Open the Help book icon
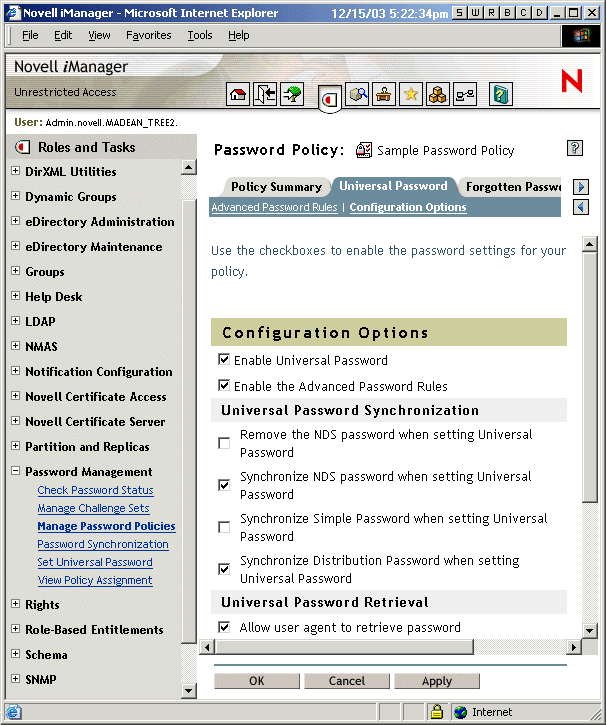 (x=501, y=94)
